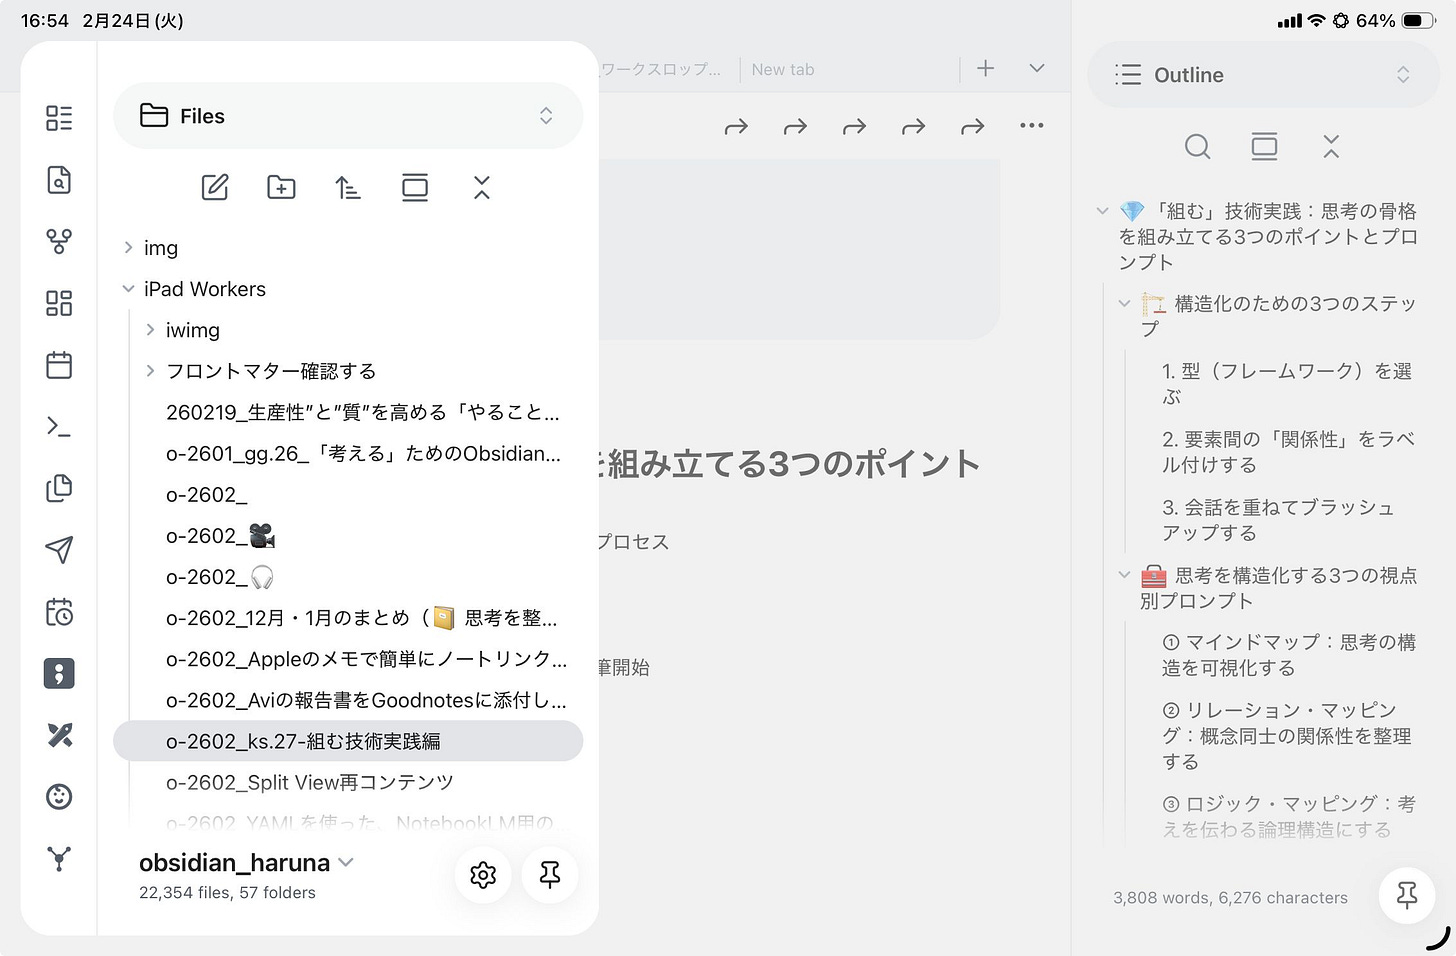The height and width of the screenshot is (956, 1456).
Task: Create a new note in Files pane
Action: coord(215,187)
